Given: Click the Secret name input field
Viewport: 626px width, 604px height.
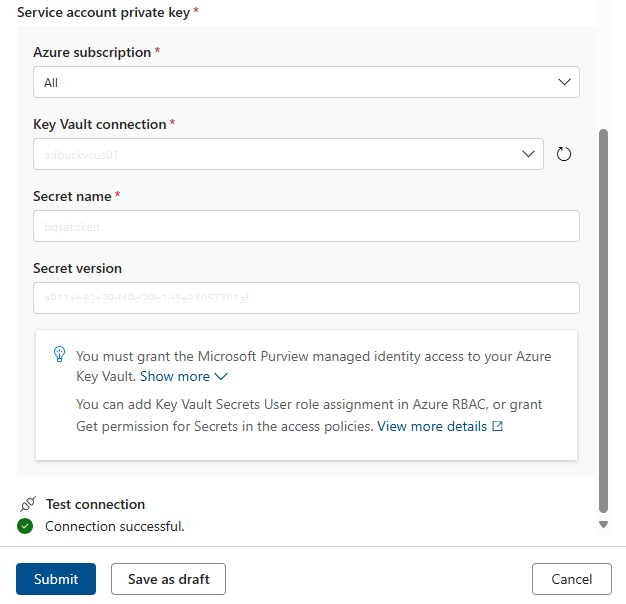Looking at the screenshot, I should pos(306,226).
